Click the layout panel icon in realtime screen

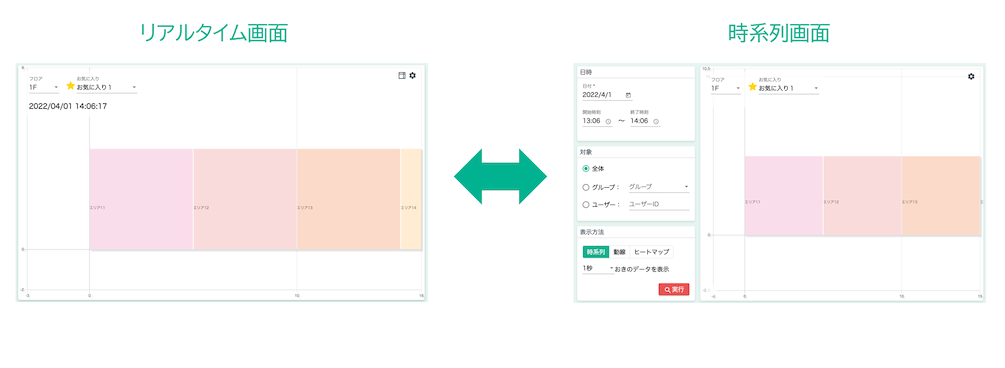[402, 76]
